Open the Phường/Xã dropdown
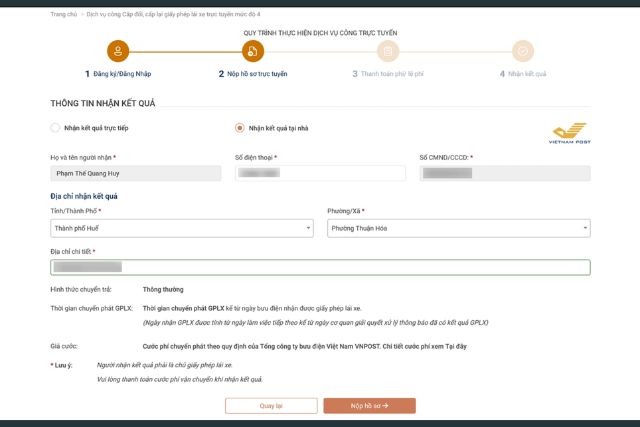640x427 pixels. coord(459,228)
